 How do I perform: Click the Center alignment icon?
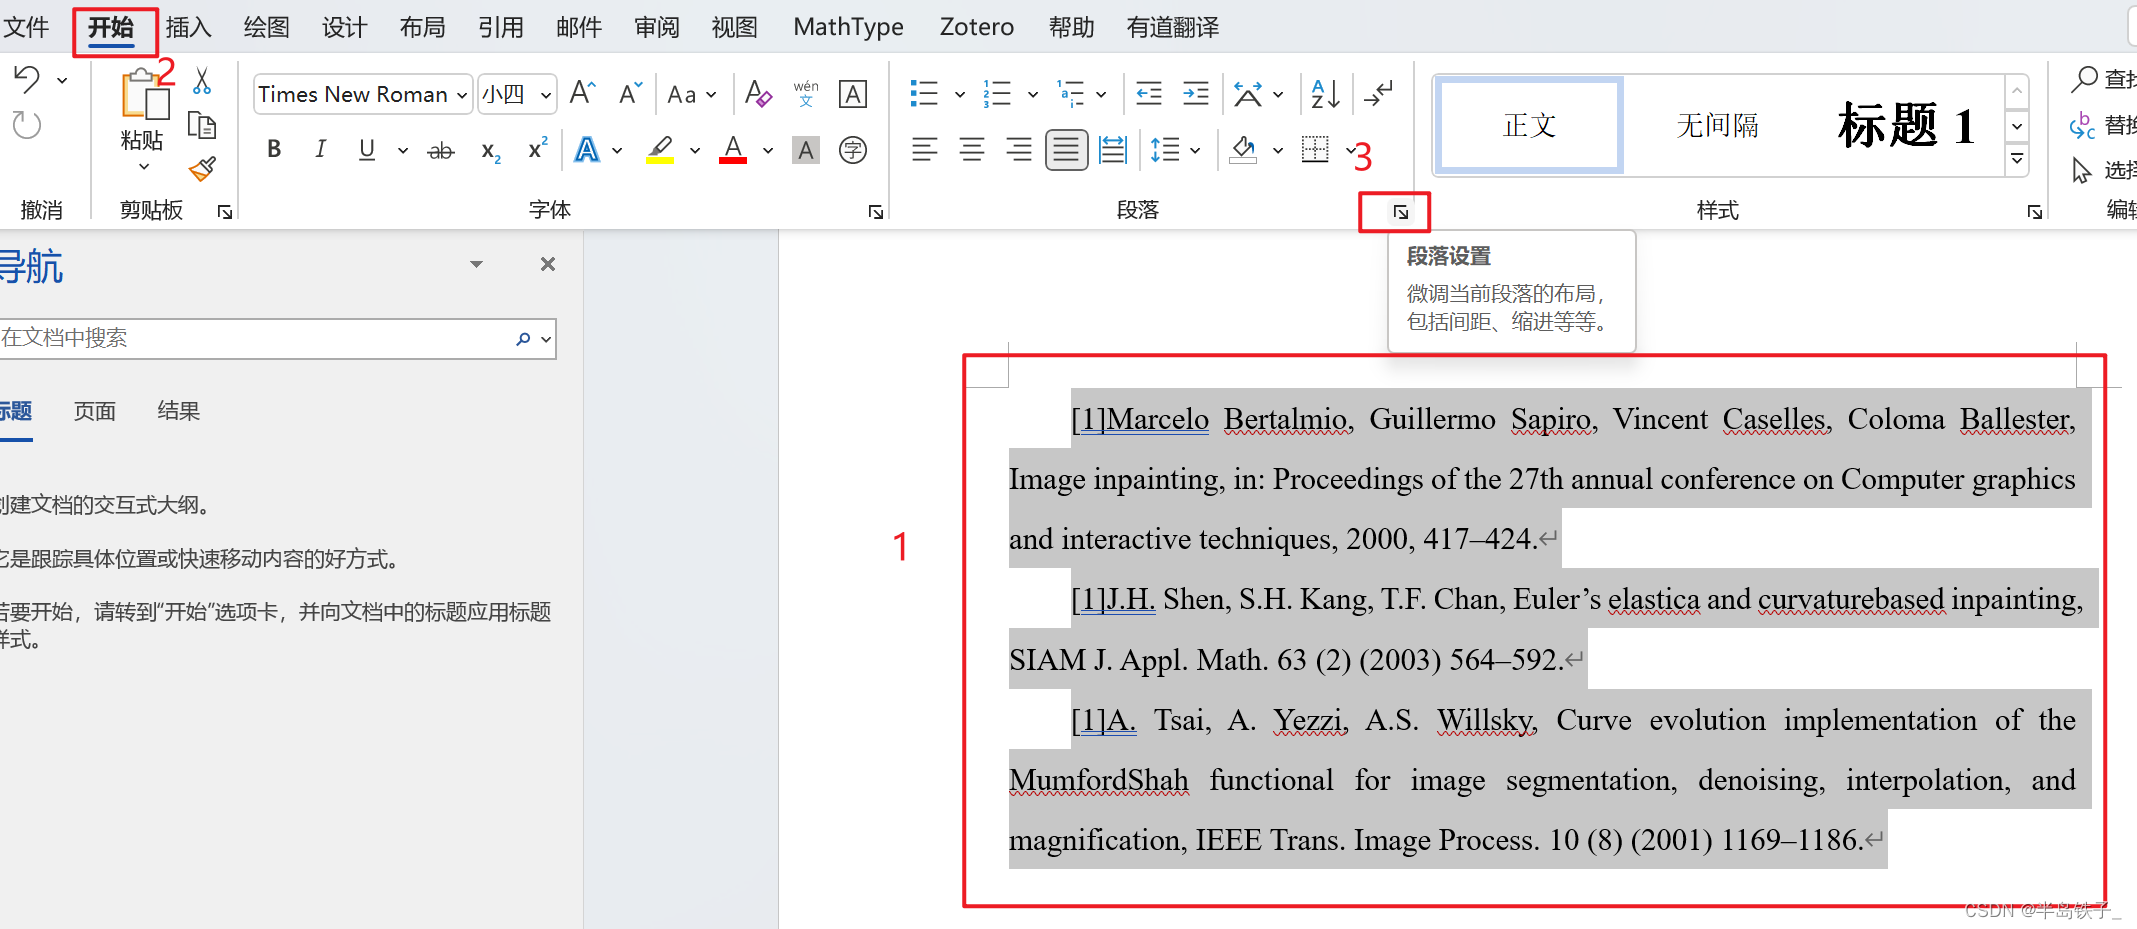coord(972,150)
